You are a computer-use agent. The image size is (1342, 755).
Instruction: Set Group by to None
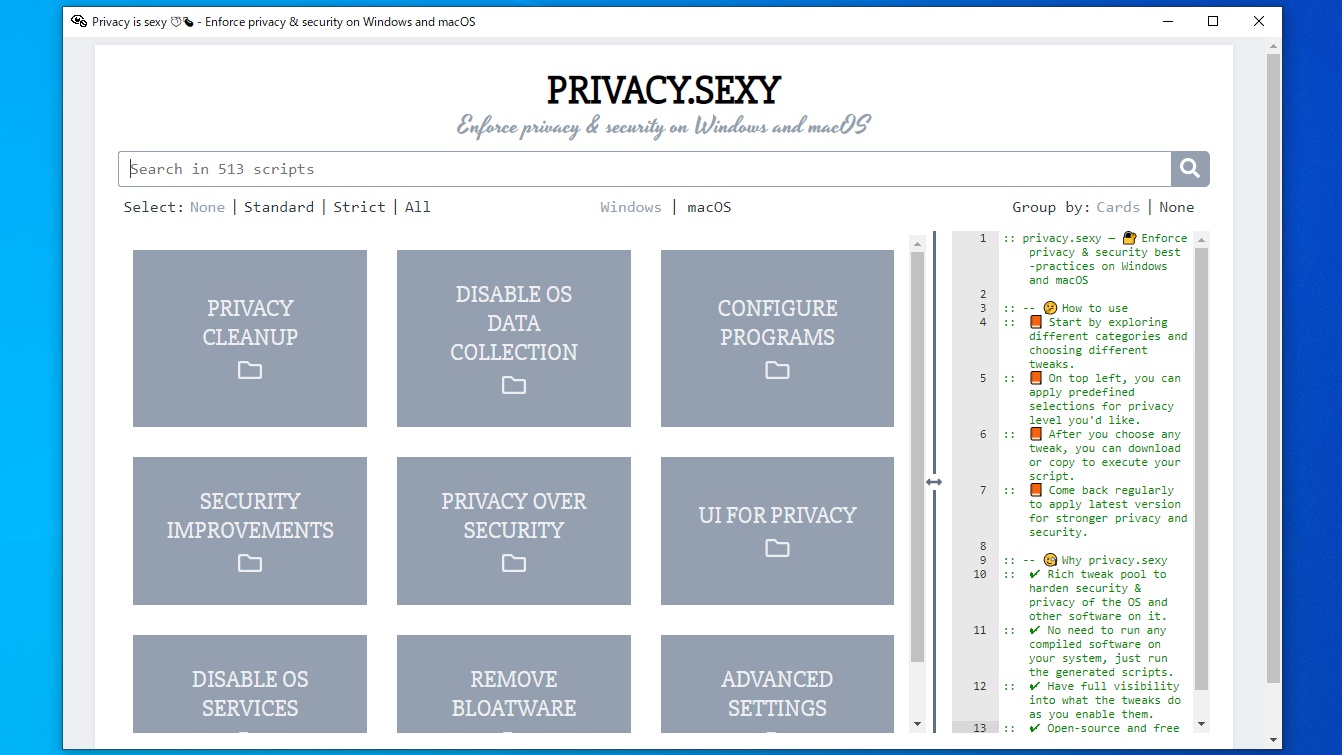point(1177,207)
